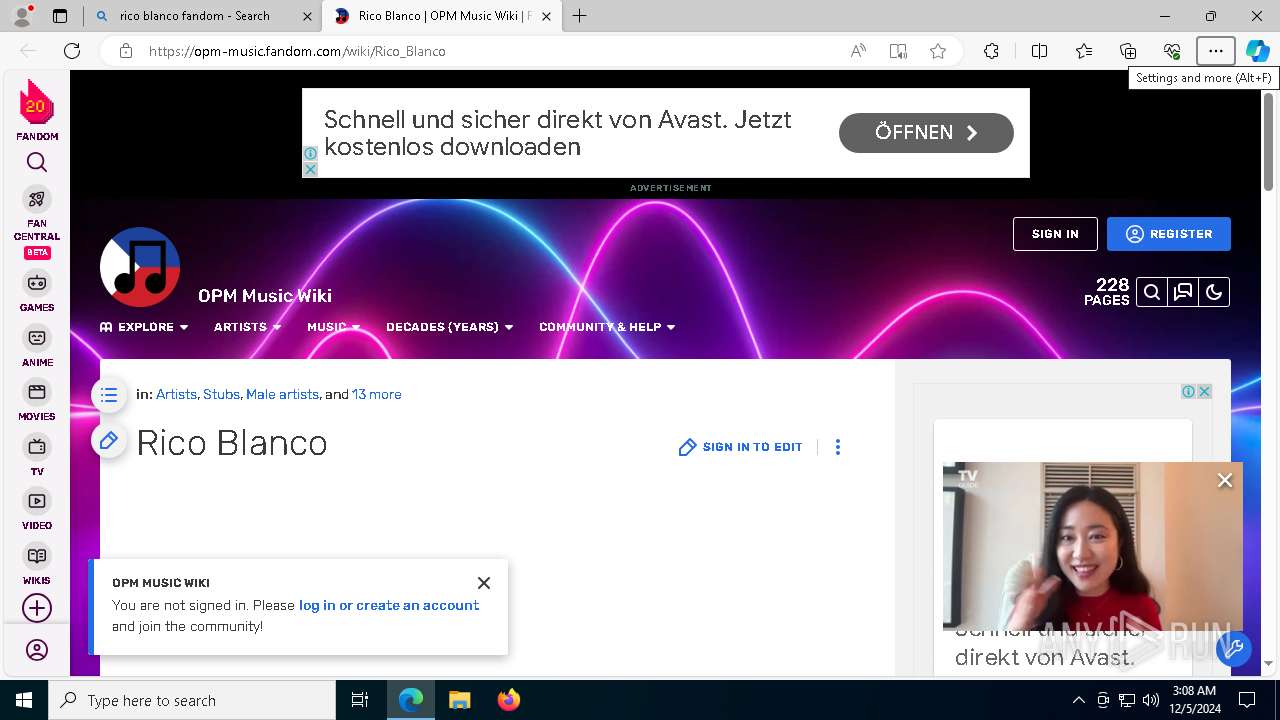Close the floating video player
The height and width of the screenshot is (720, 1280).
tap(1225, 481)
